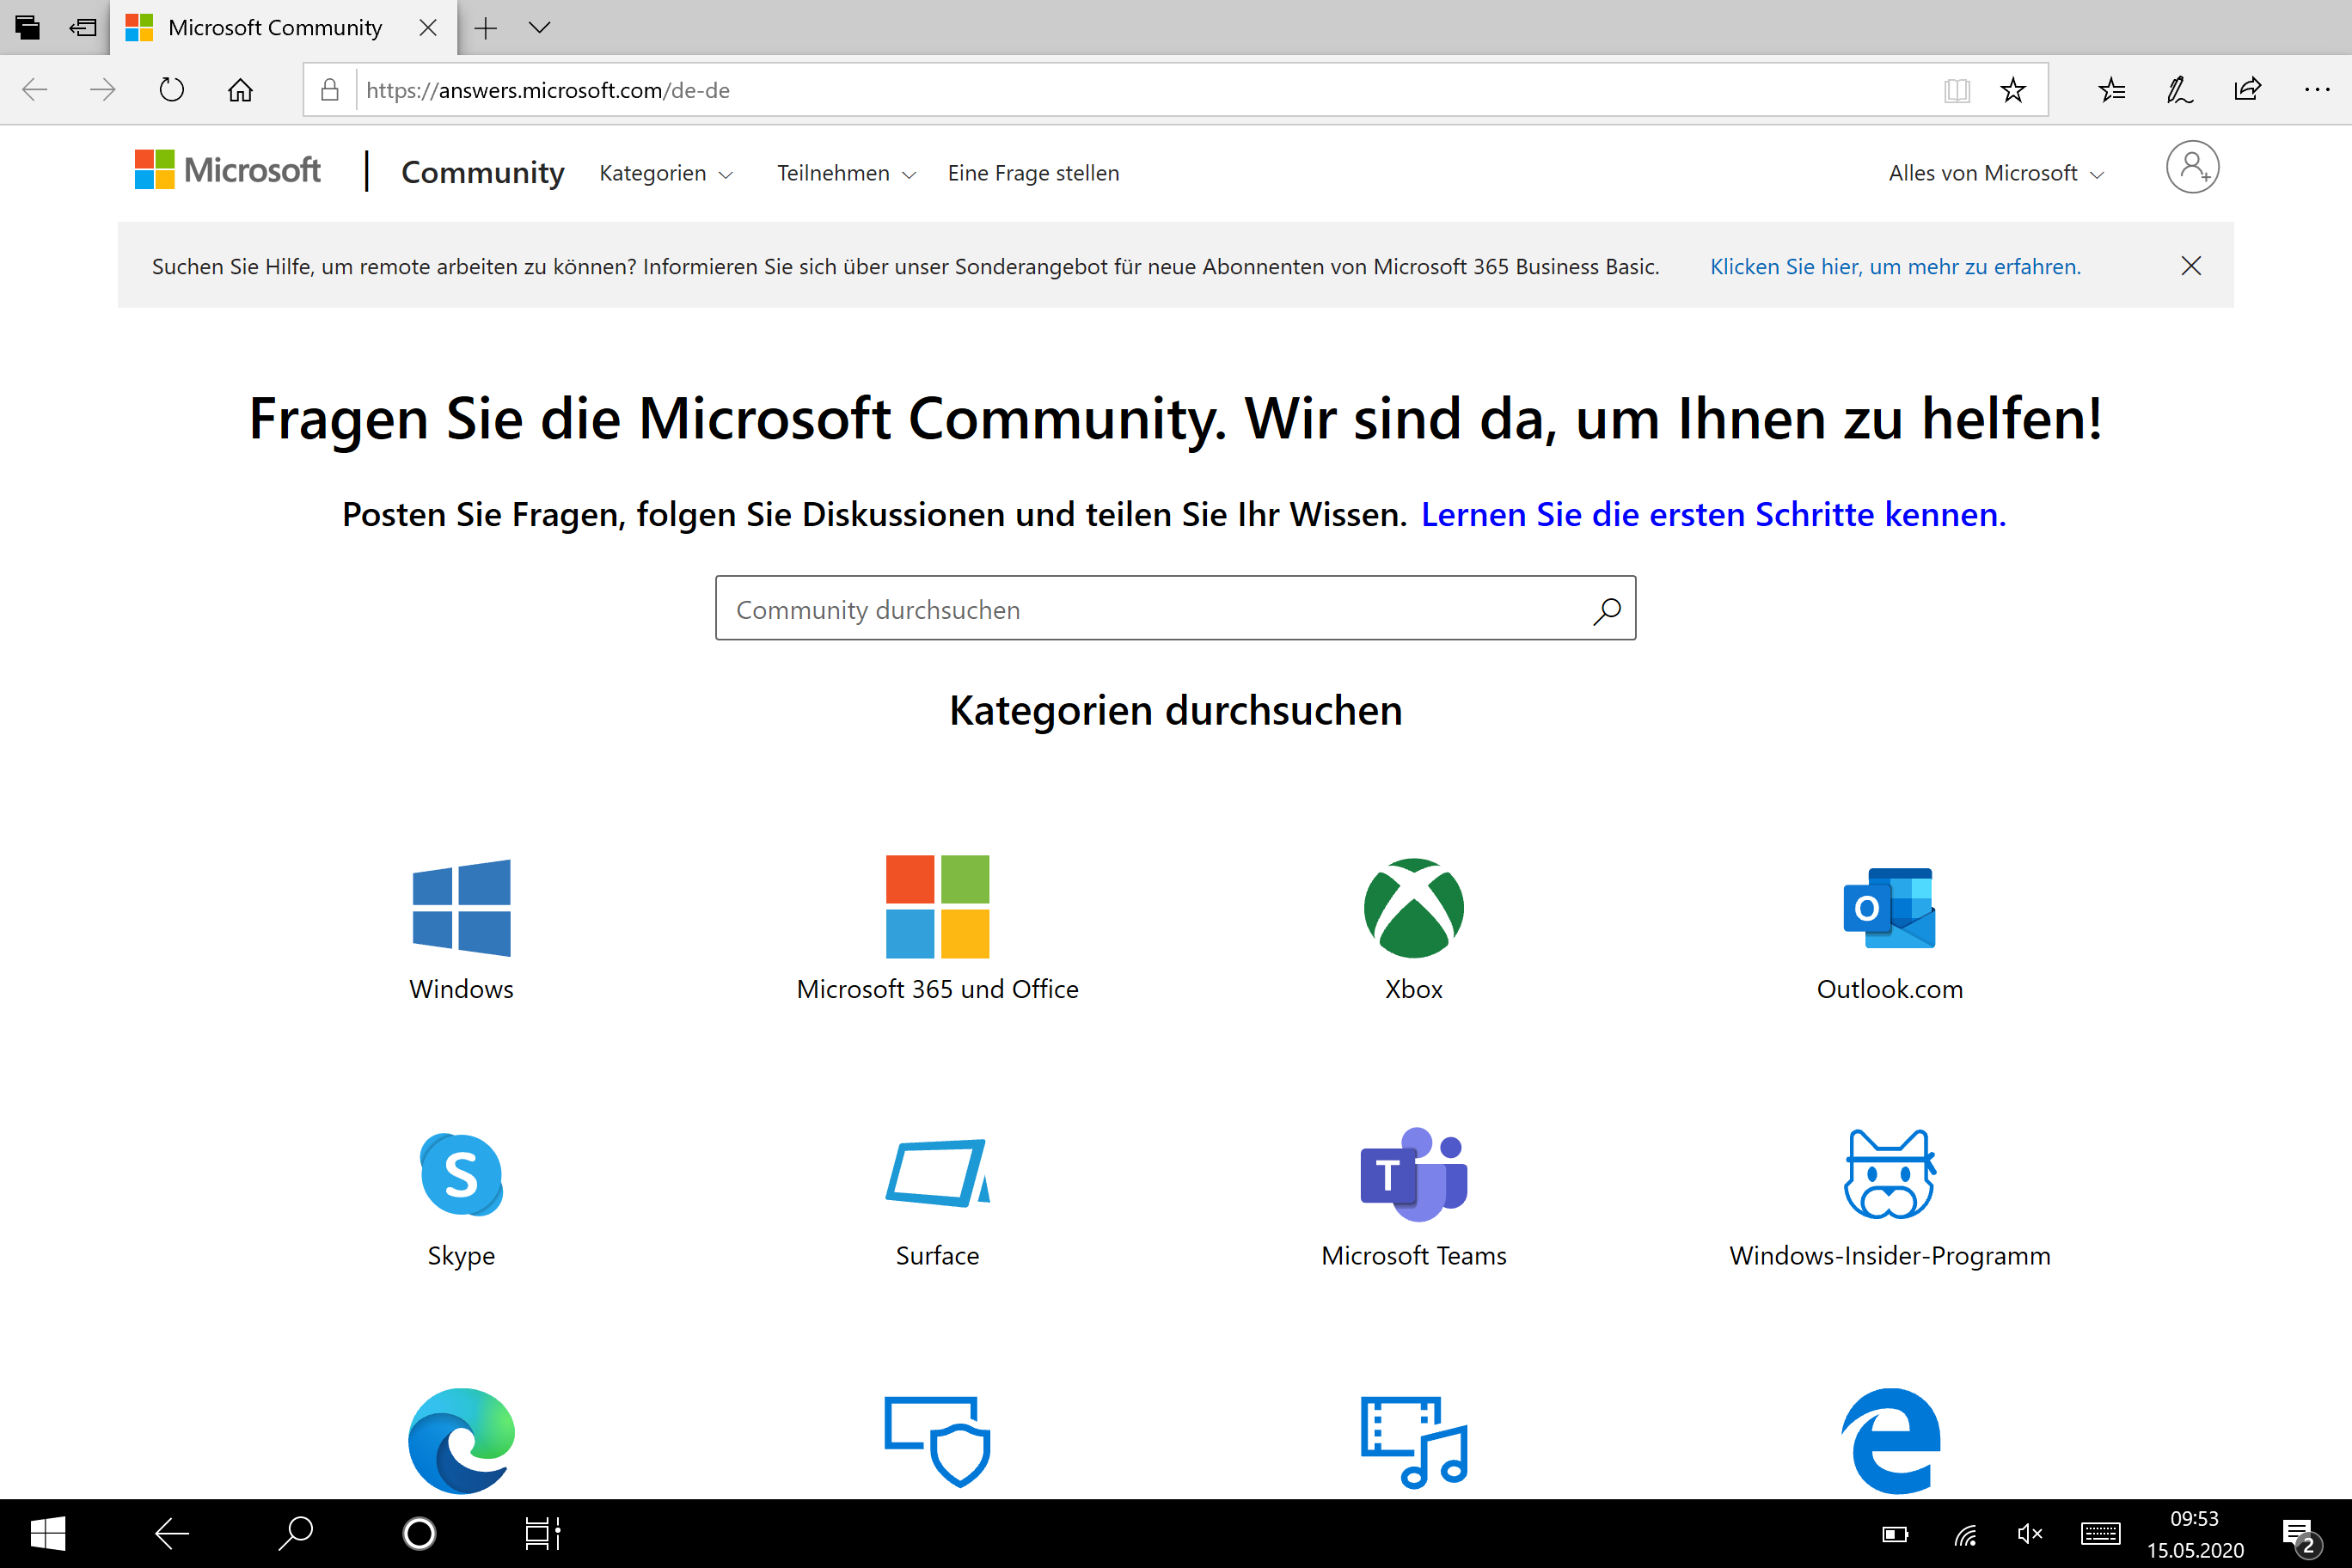Viewport: 2352px width, 1568px height.
Task: Show tab previews chevron
Action: (539, 28)
